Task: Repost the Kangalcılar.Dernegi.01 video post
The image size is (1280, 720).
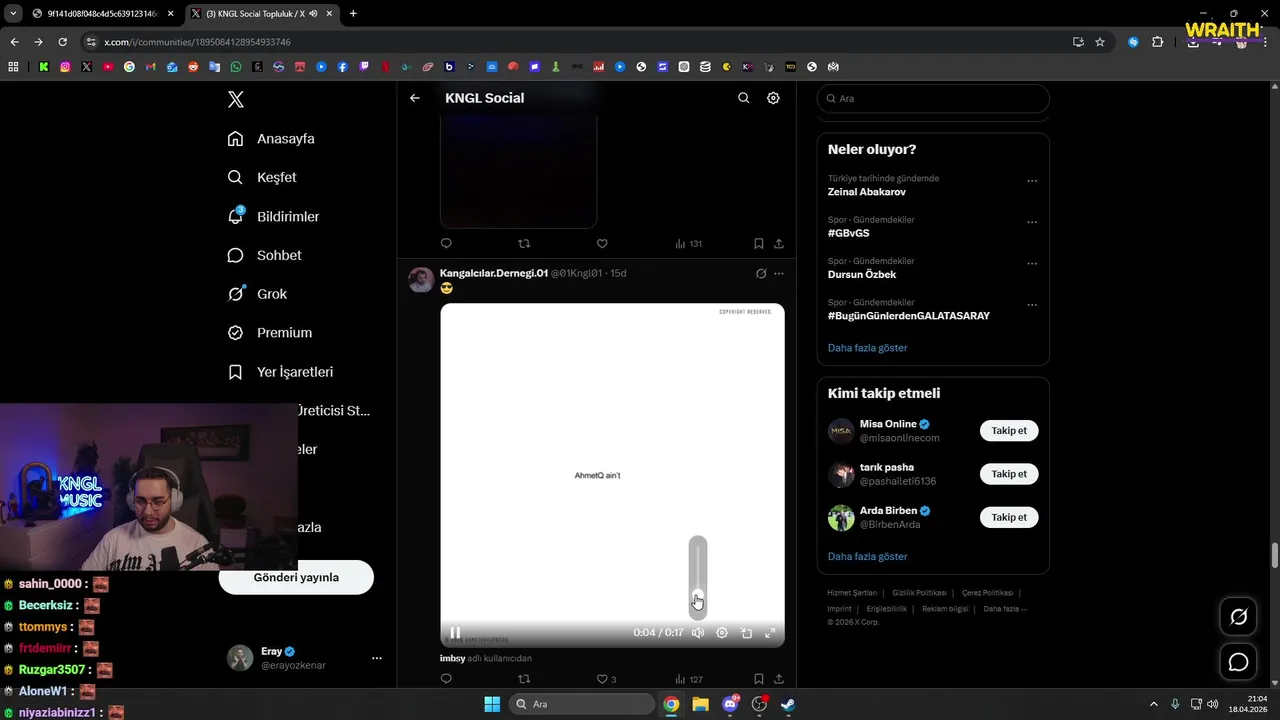Action: [524, 679]
